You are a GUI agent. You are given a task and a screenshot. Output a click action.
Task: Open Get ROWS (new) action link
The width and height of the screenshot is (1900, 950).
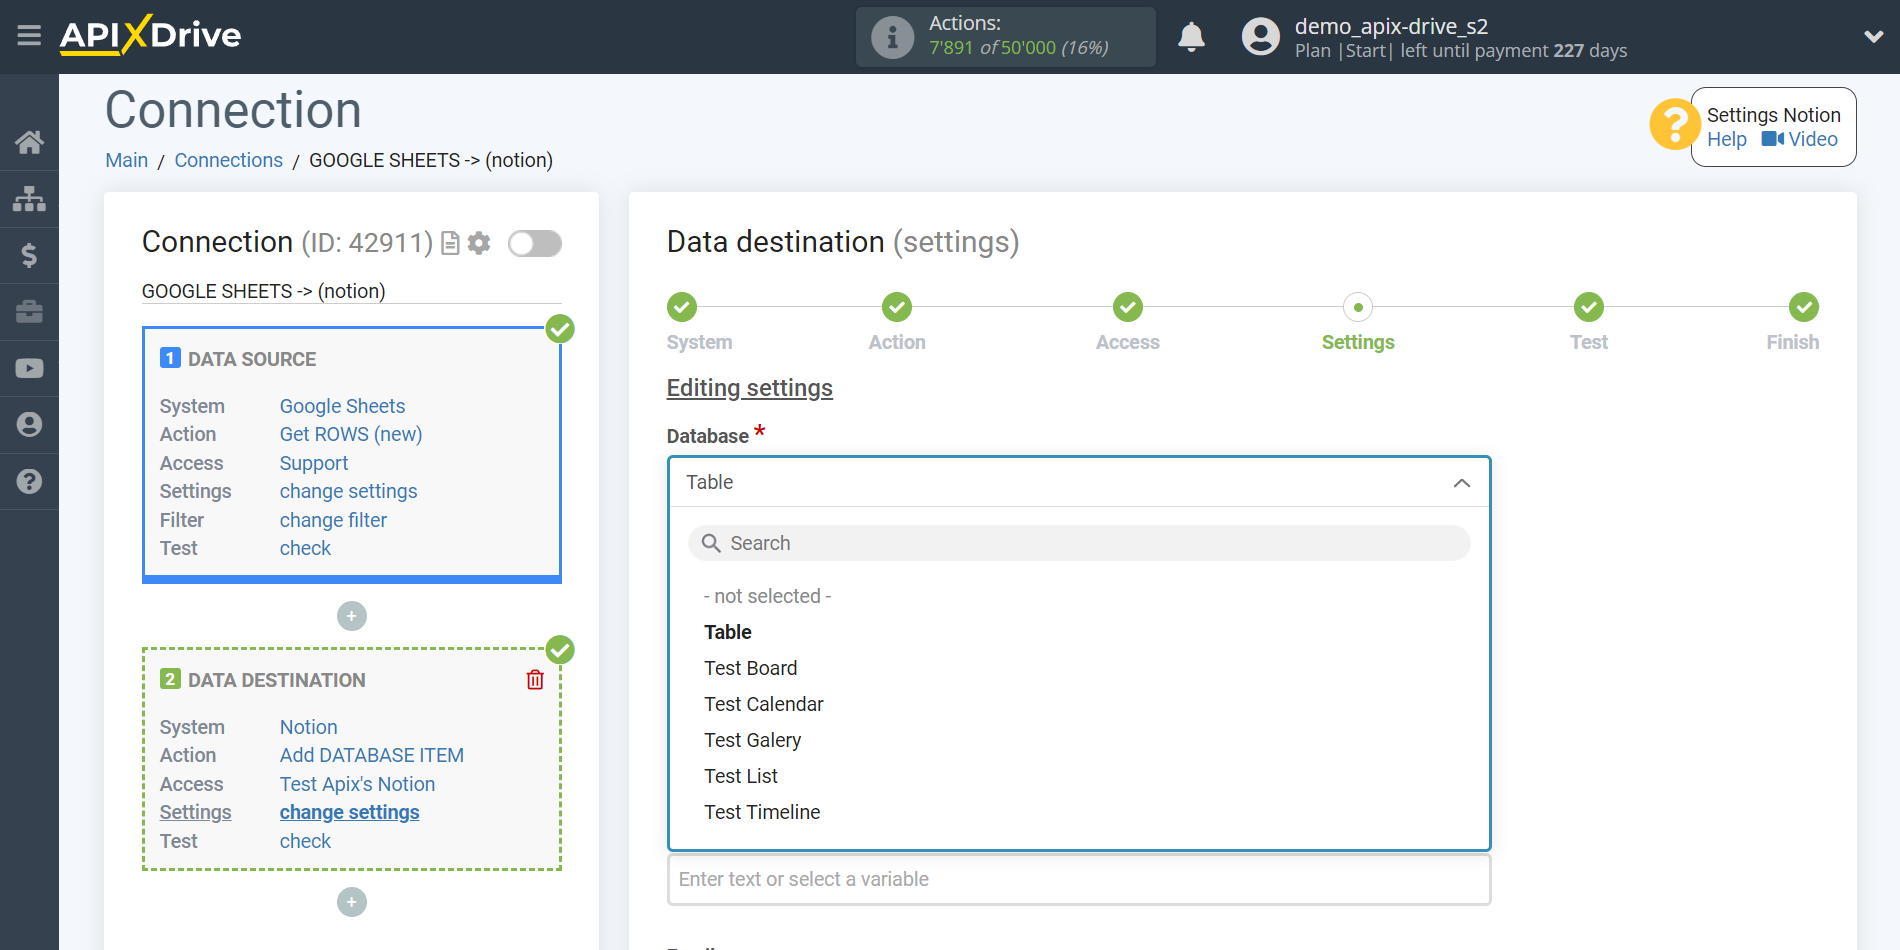351,434
